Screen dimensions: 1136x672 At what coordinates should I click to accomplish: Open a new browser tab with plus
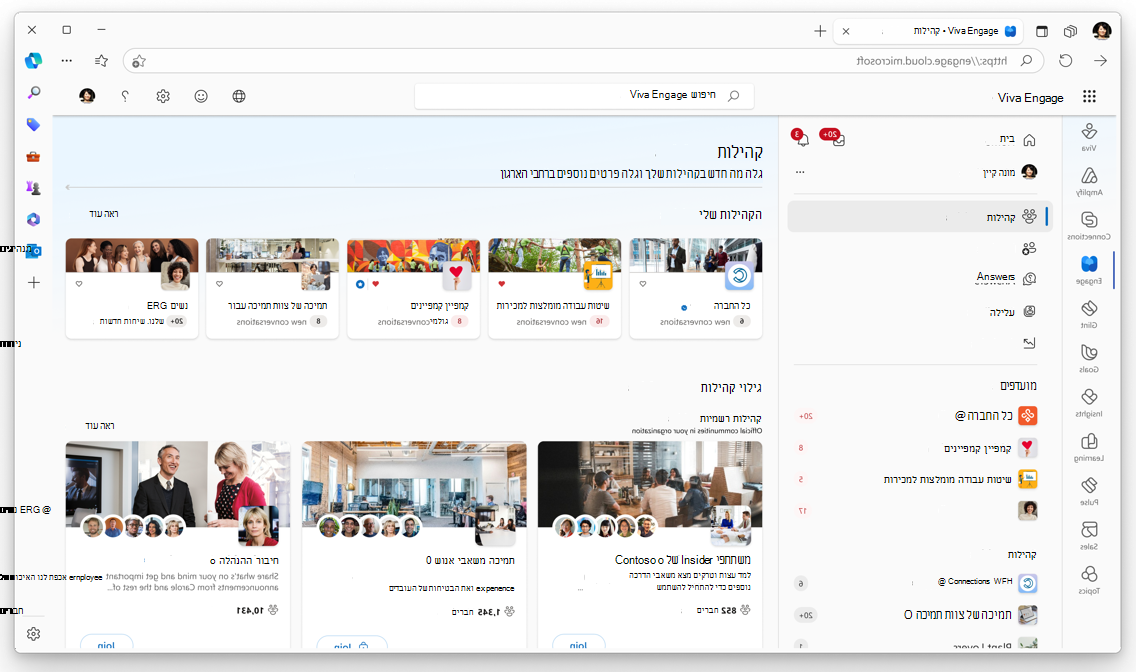(819, 30)
